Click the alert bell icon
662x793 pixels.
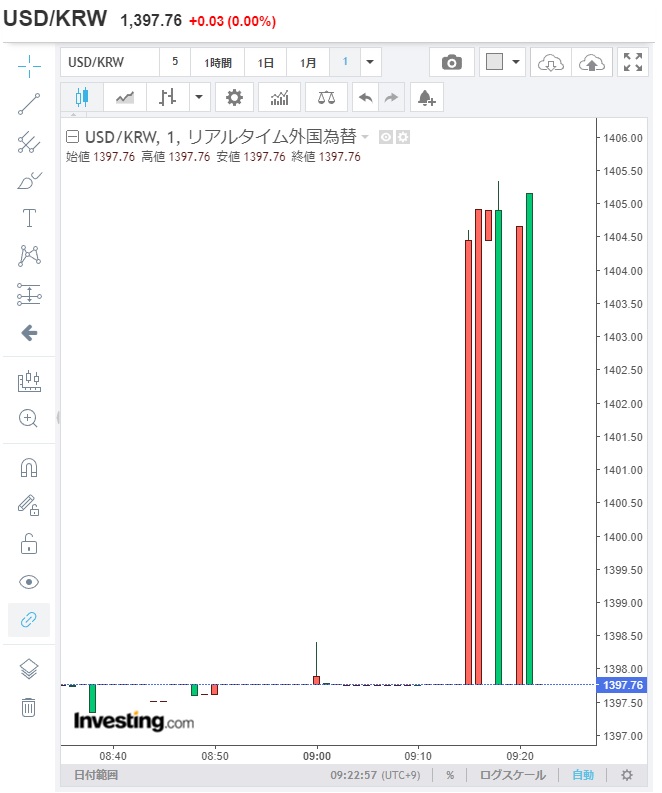[426, 97]
